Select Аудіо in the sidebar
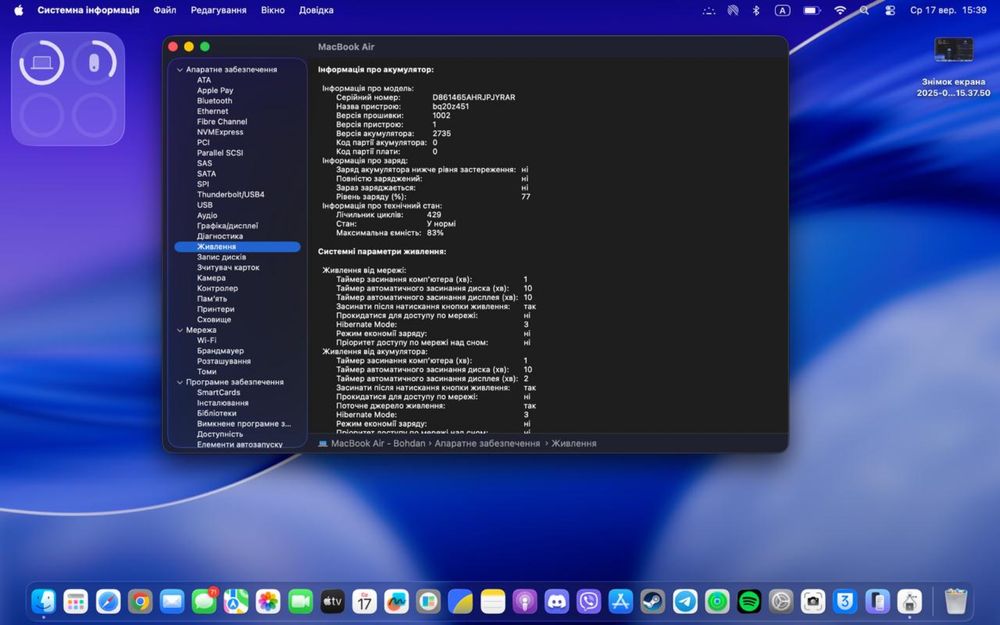This screenshot has height=625, width=1000. [x=207, y=216]
